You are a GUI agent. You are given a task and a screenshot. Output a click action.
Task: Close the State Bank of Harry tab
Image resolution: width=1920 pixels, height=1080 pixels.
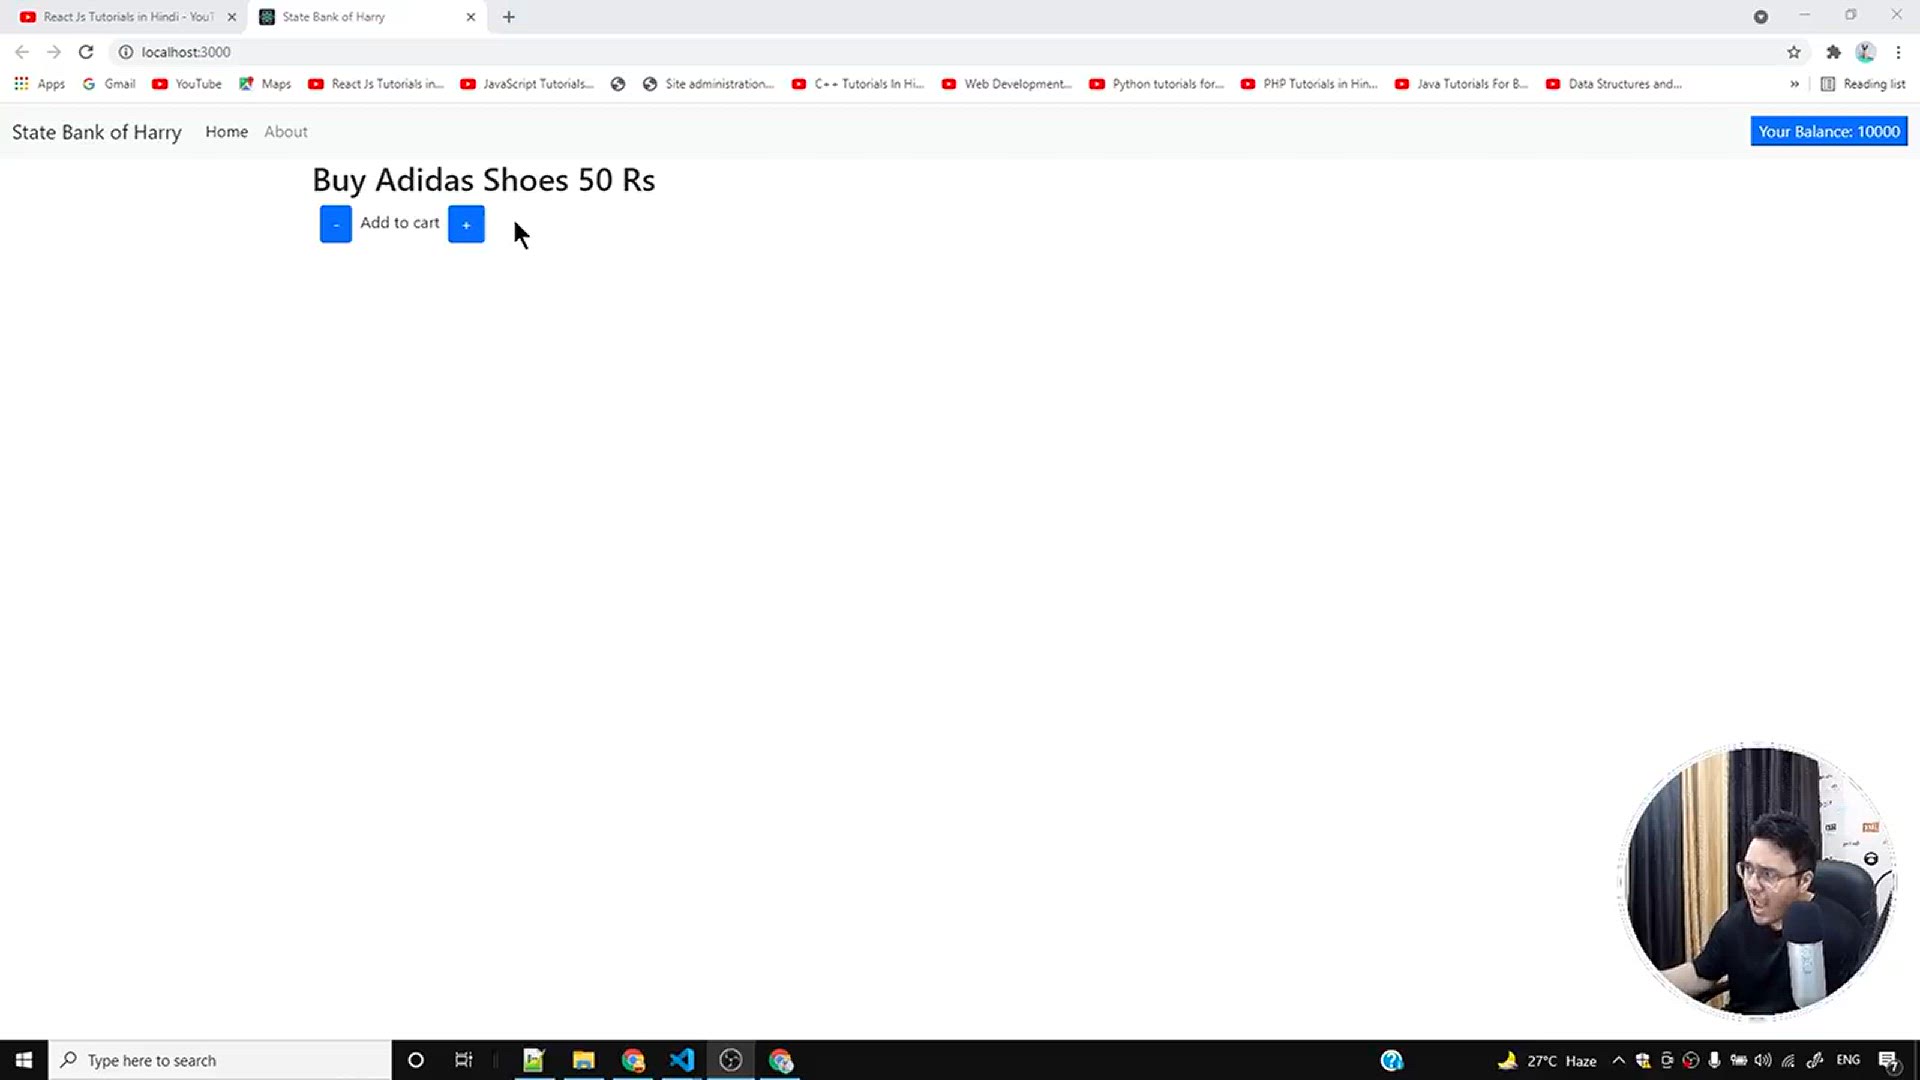pyautogui.click(x=471, y=17)
